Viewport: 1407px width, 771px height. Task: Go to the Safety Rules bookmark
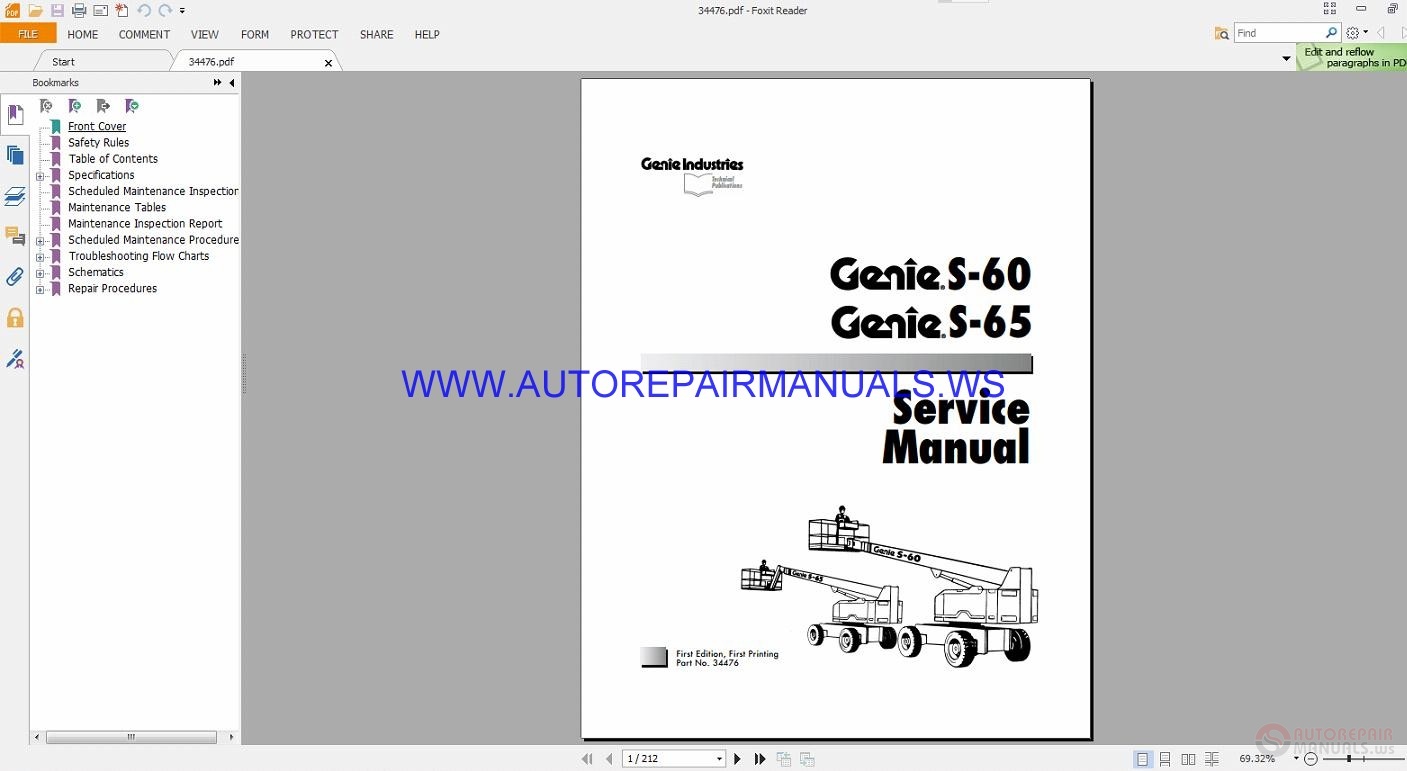point(98,143)
